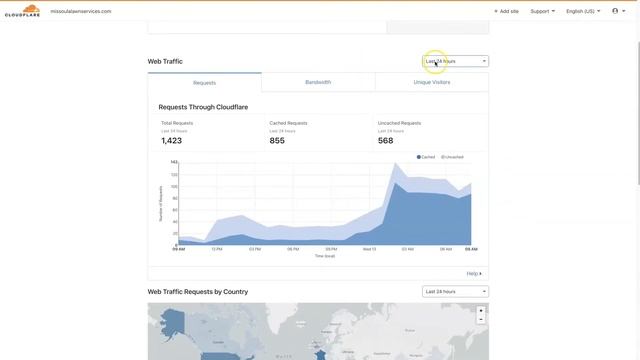Select the Cached Requests value 855
Image resolution: width=640 pixels, height=360 pixels.
coord(277,140)
